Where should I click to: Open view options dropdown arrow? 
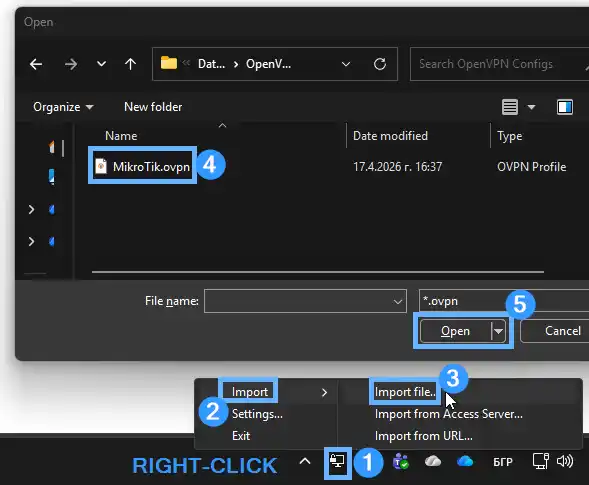531,107
